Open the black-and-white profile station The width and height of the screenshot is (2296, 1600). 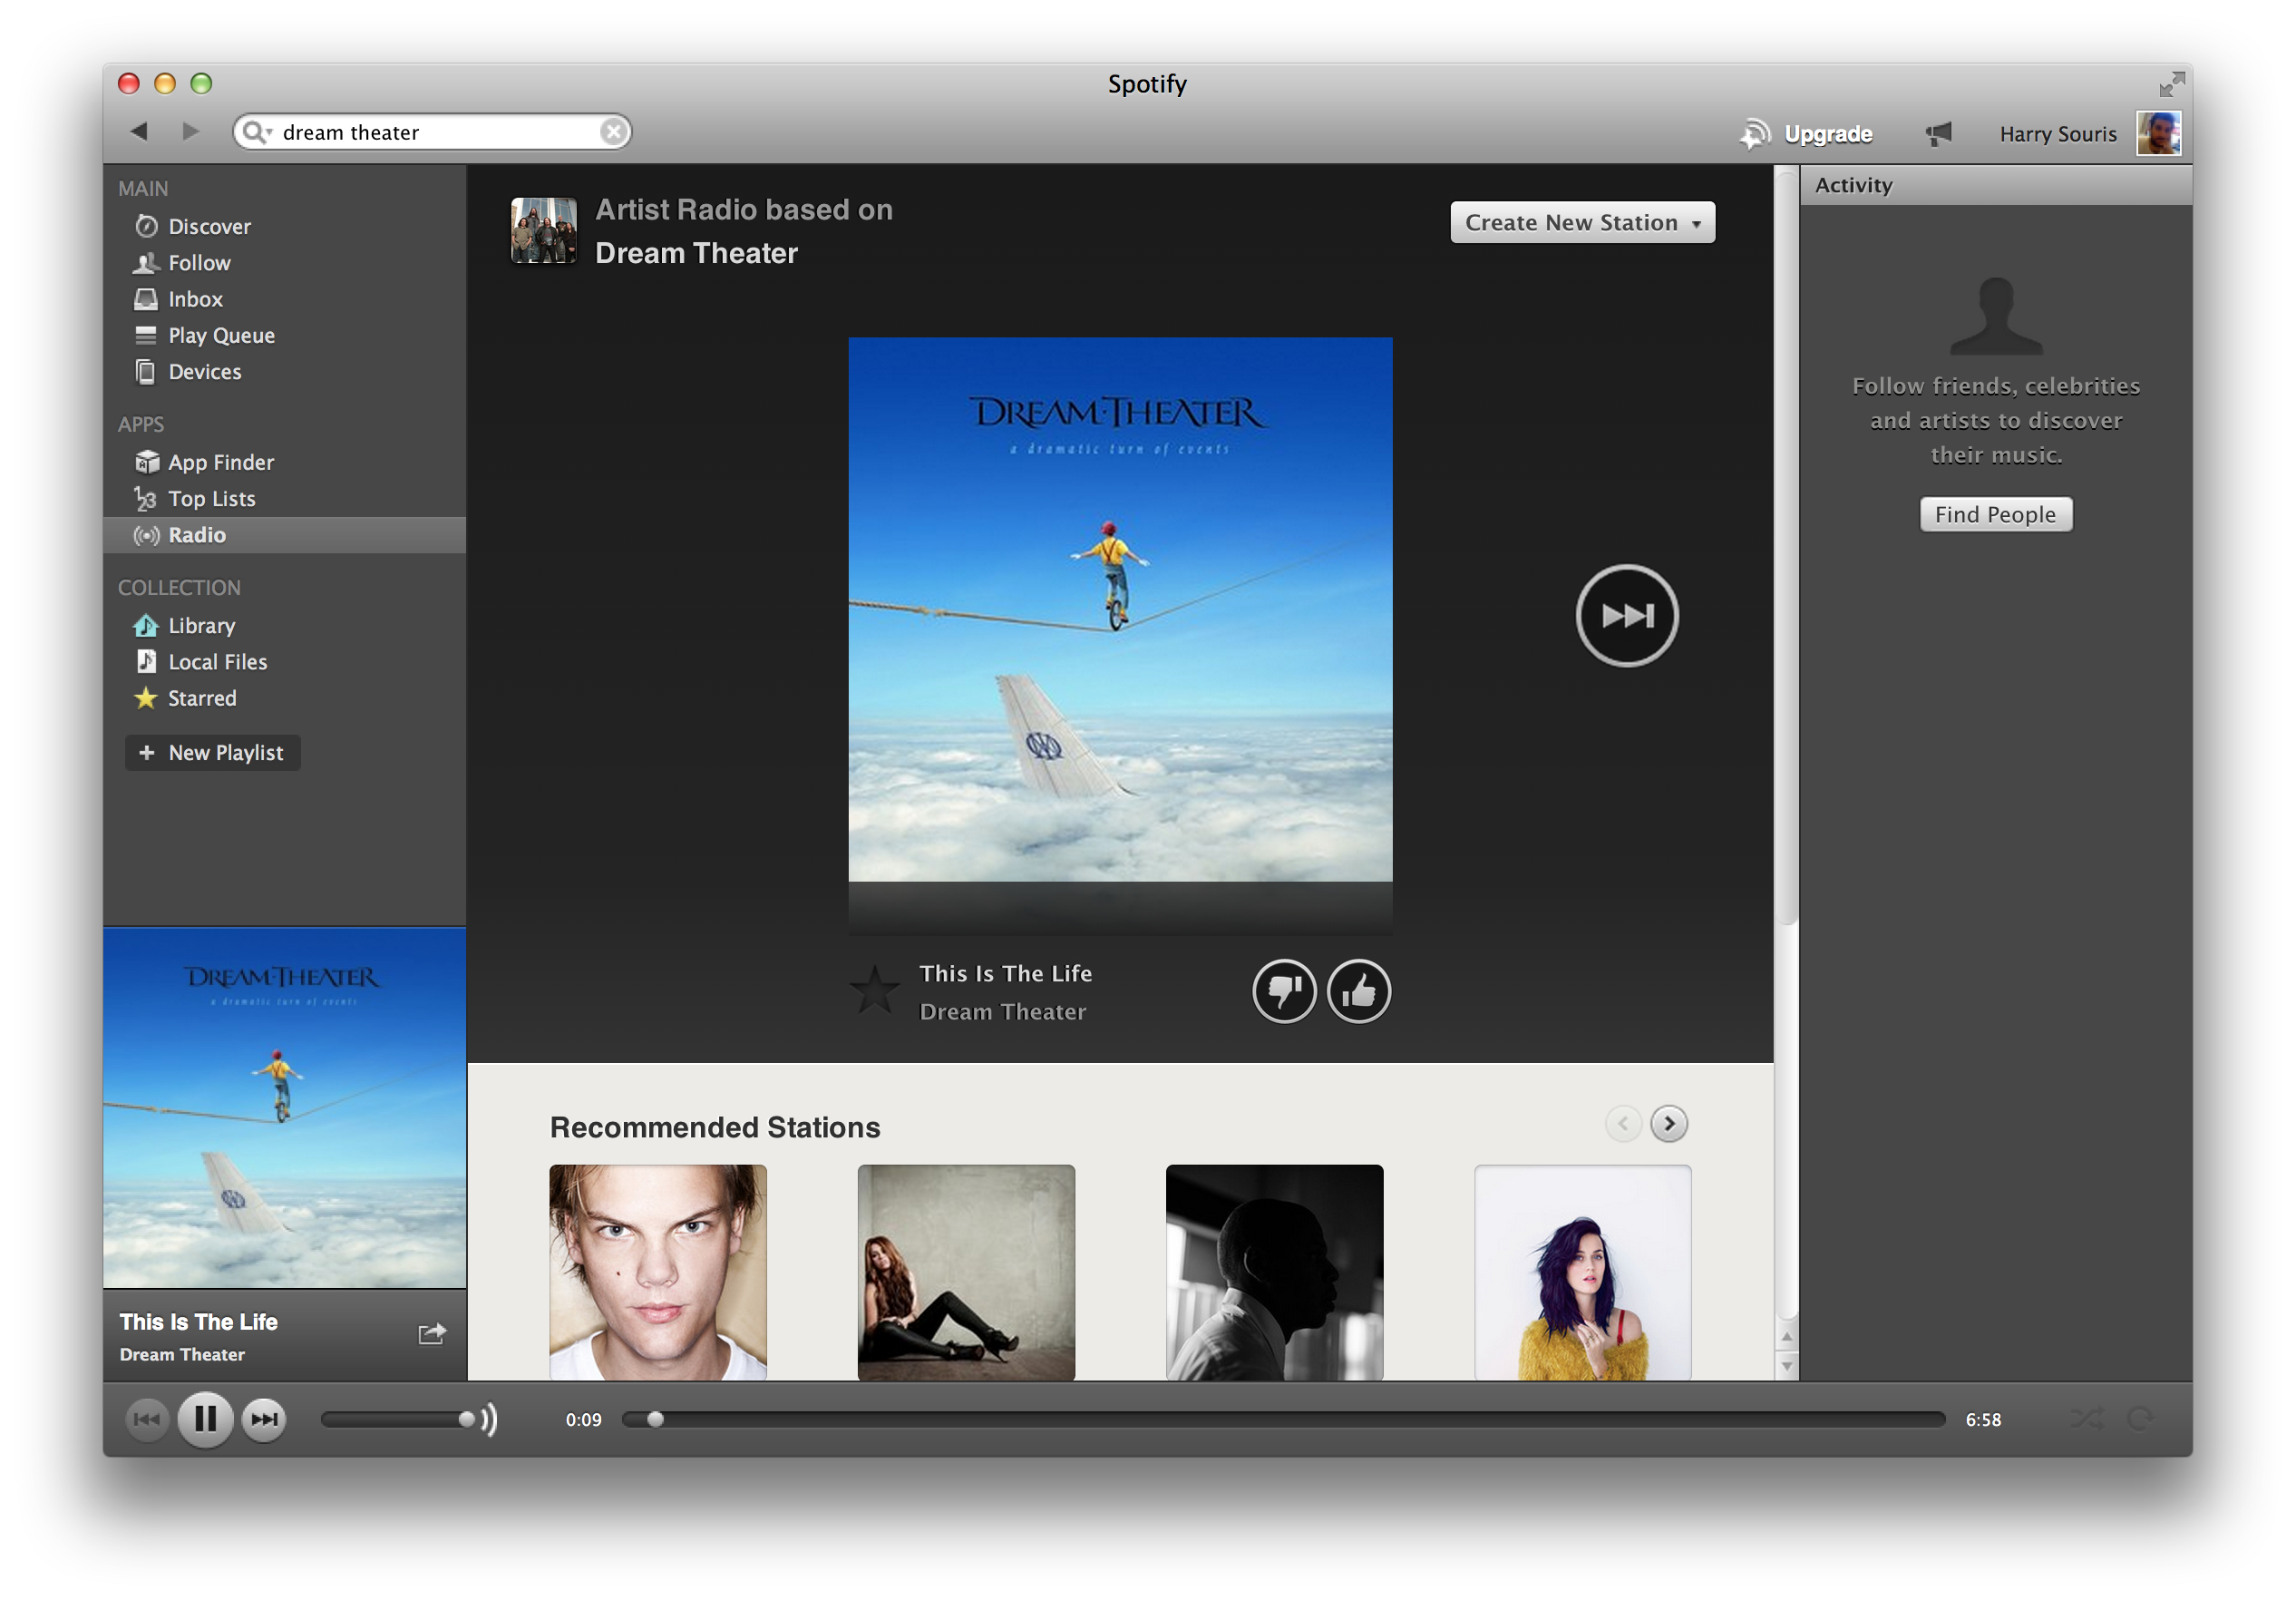pyautogui.click(x=1275, y=1272)
